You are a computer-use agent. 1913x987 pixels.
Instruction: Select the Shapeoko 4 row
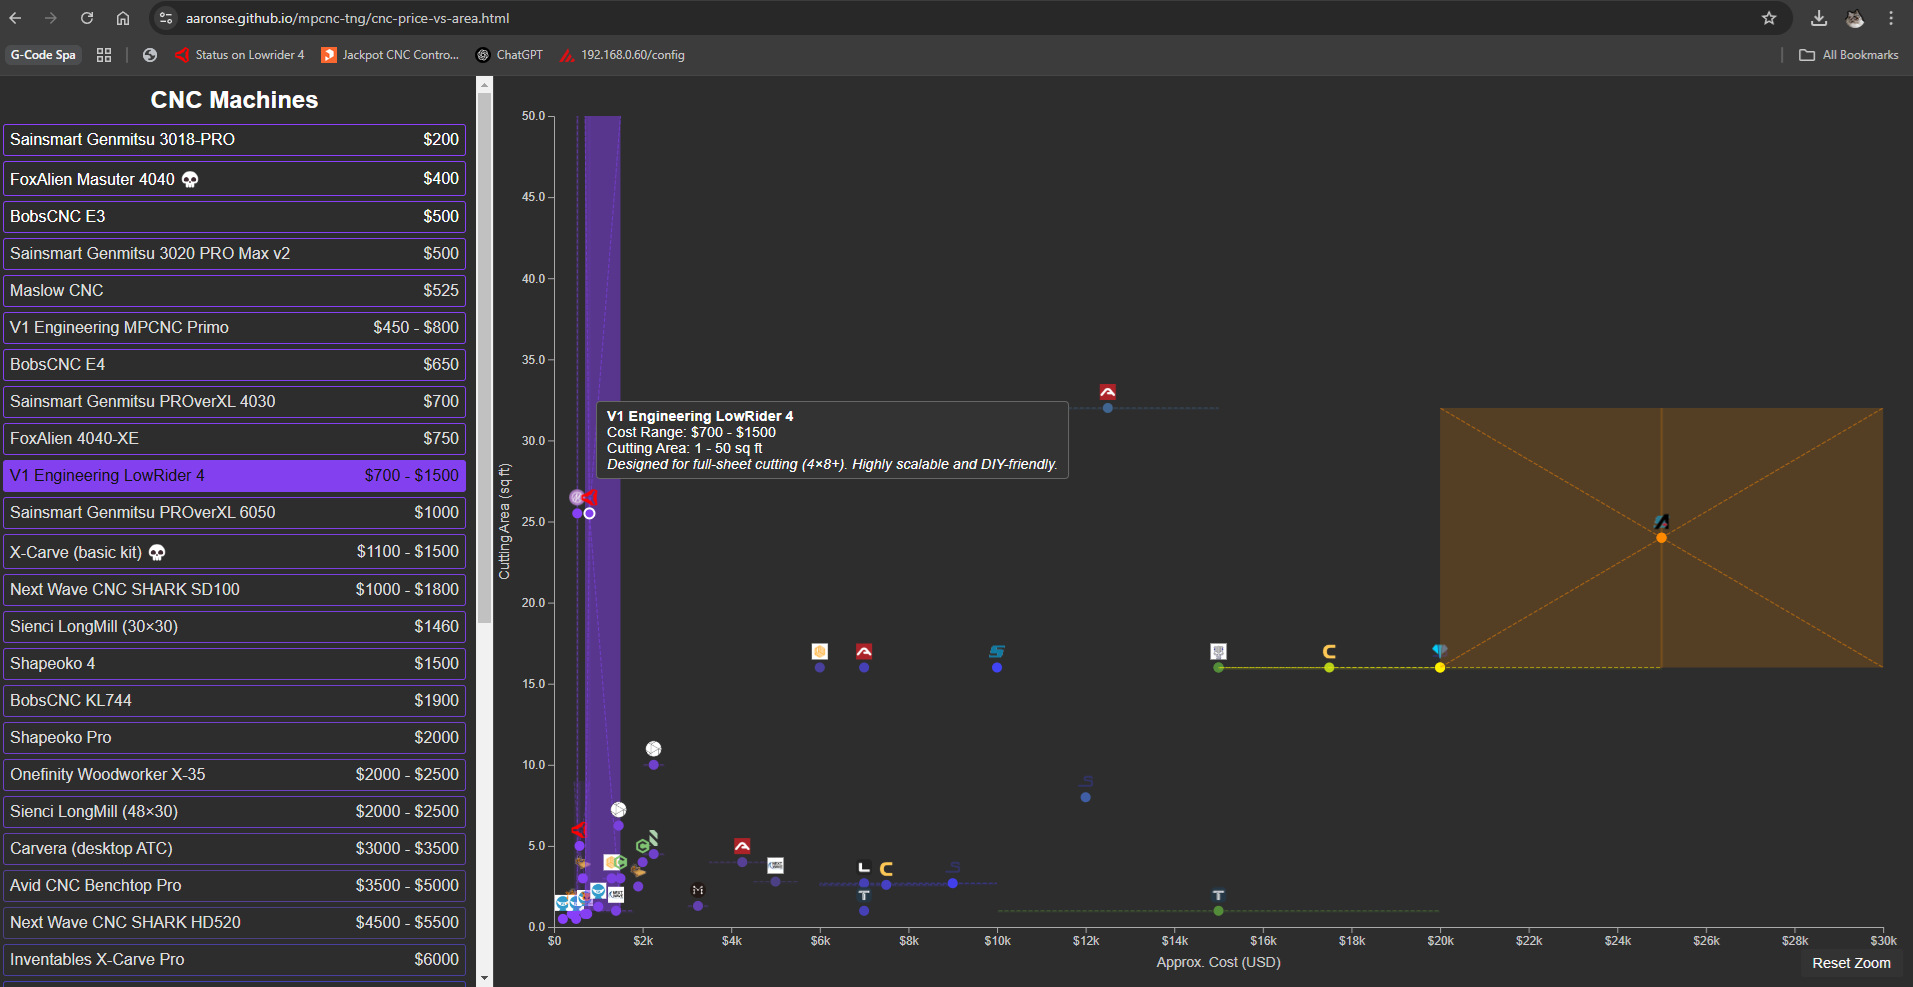point(234,664)
